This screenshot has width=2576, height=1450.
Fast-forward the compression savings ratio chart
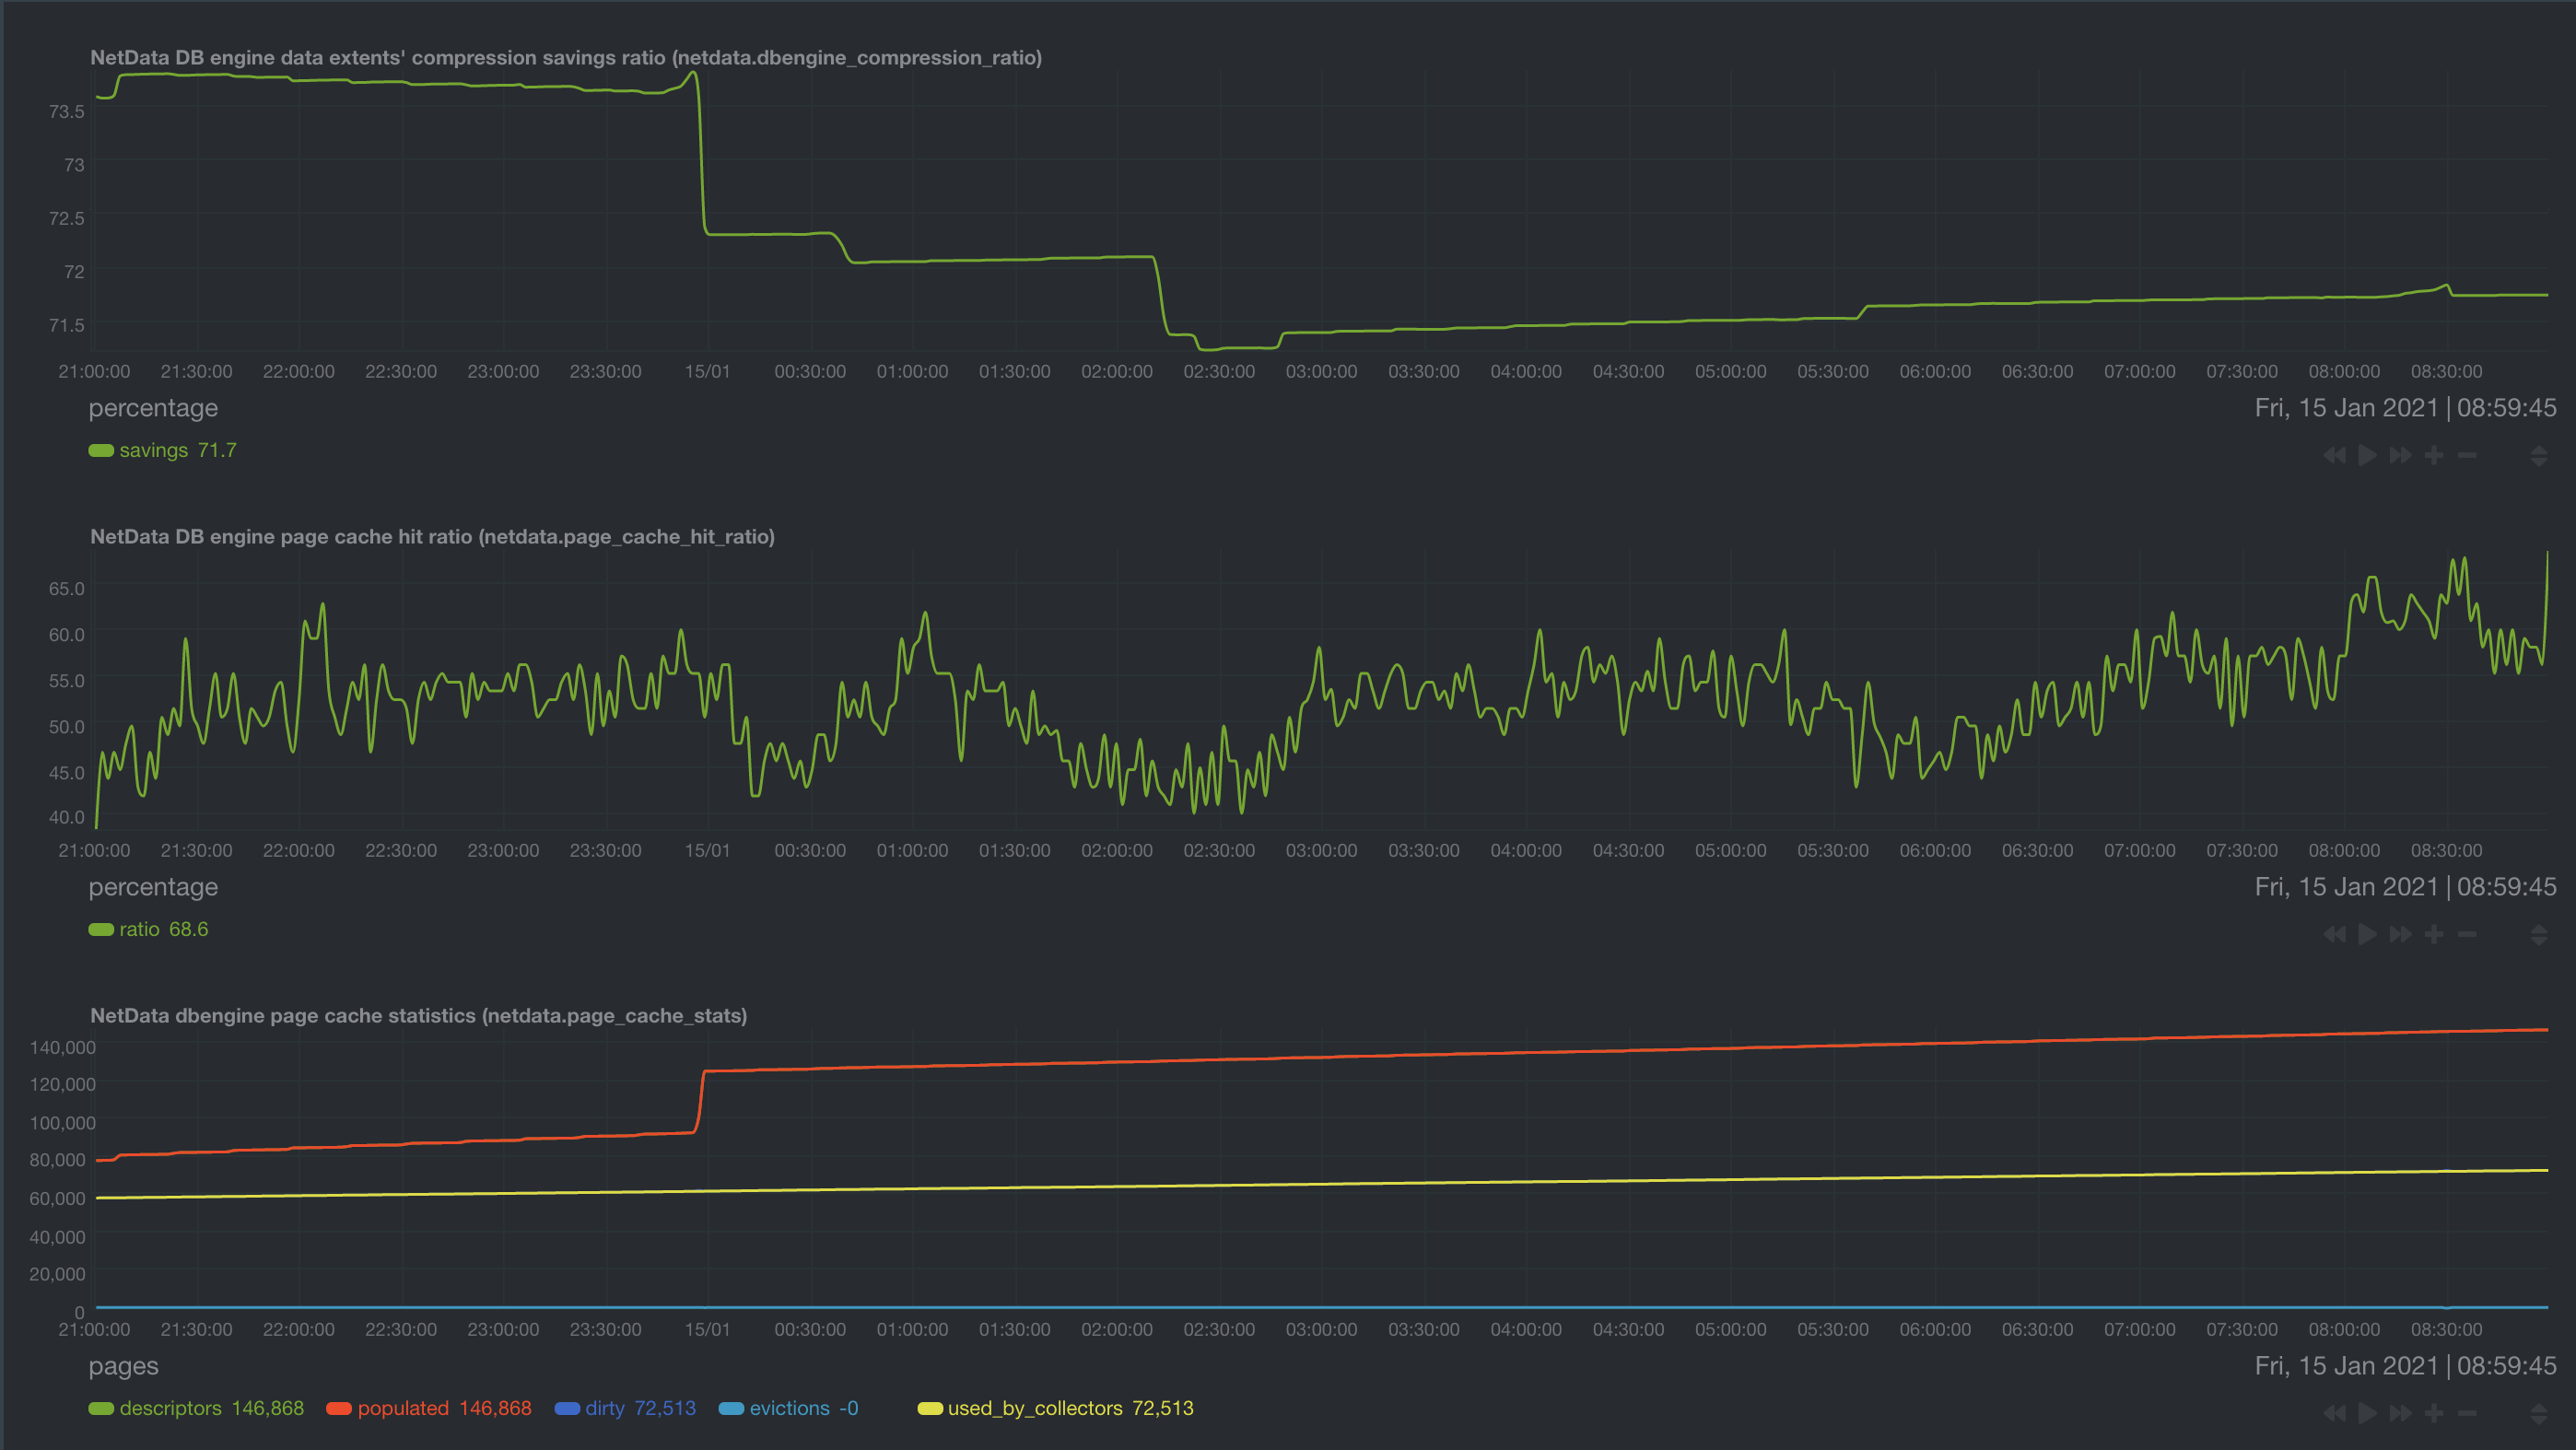[2400, 455]
